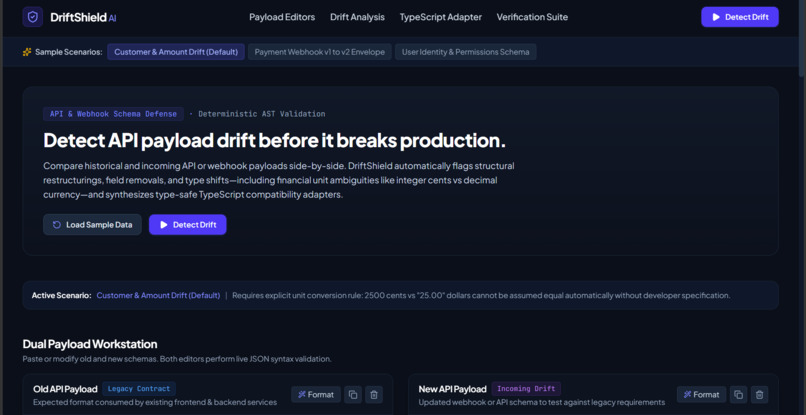Select Customer & Amount Drift (Default) scenario
Viewport: 806px width, 415px height.
point(176,52)
